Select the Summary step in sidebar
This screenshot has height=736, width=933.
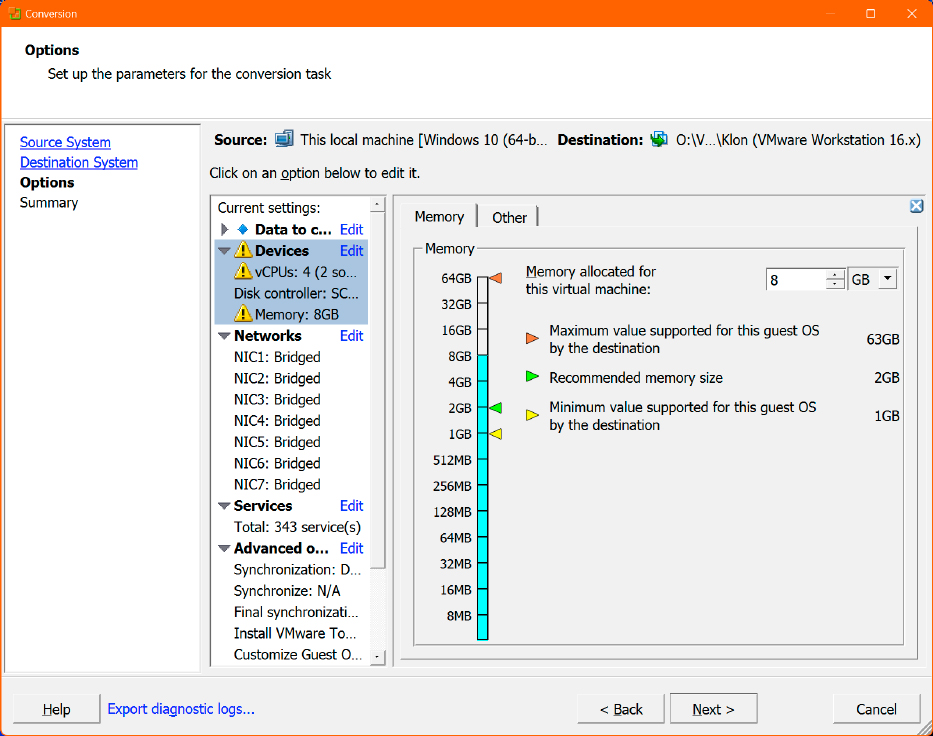pyautogui.click(x=49, y=203)
